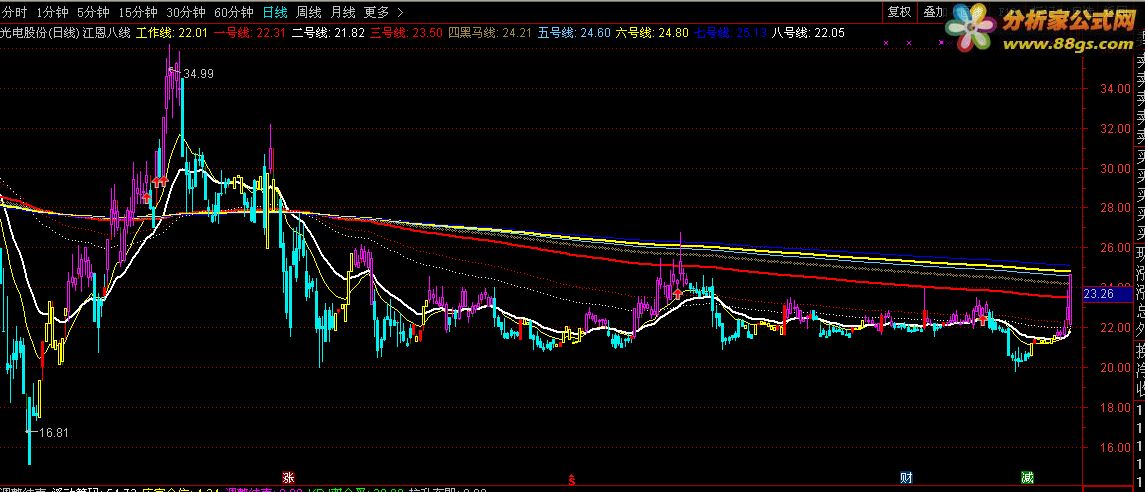This screenshot has width=1145, height=492.
Task: Click the green 减 event marker
Action: 1027,479
